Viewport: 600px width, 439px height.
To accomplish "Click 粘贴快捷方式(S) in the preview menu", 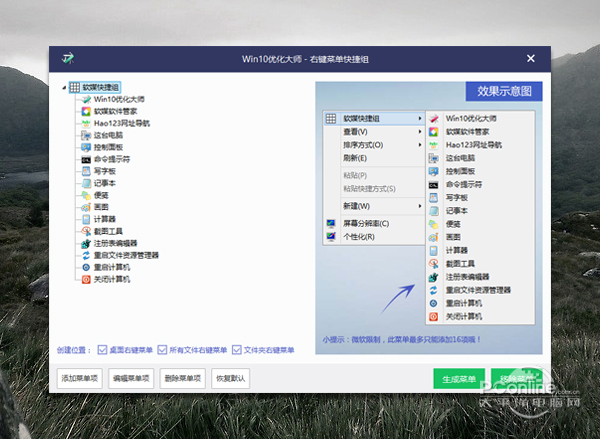I will (x=369, y=189).
